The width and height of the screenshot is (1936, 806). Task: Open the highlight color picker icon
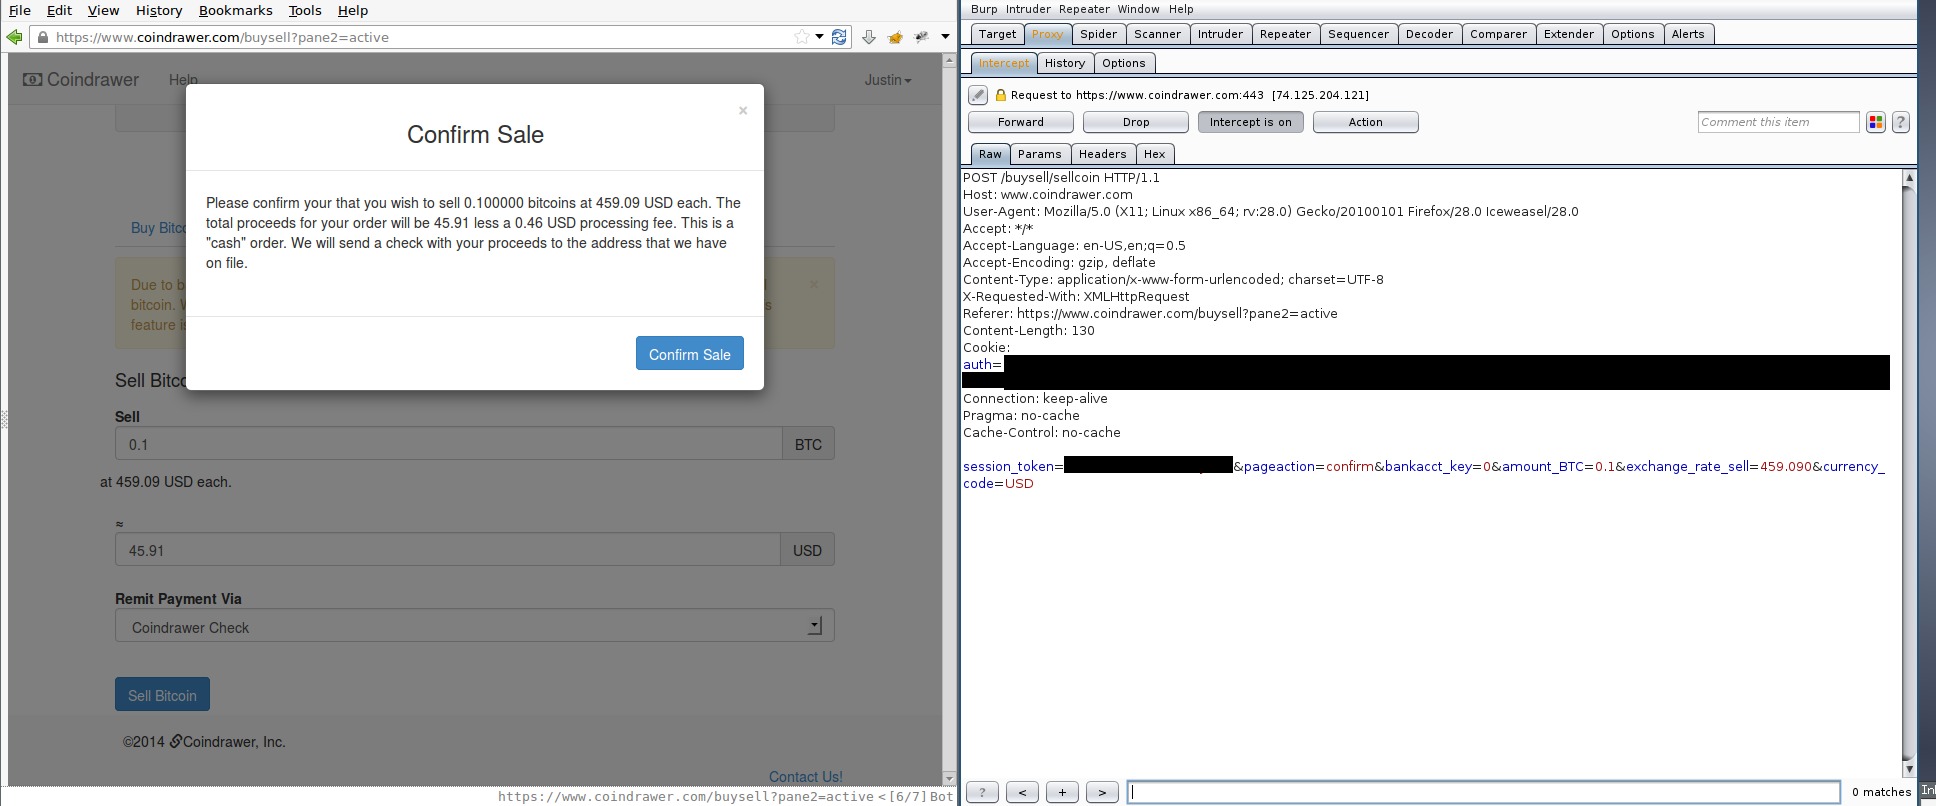[x=1876, y=122]
